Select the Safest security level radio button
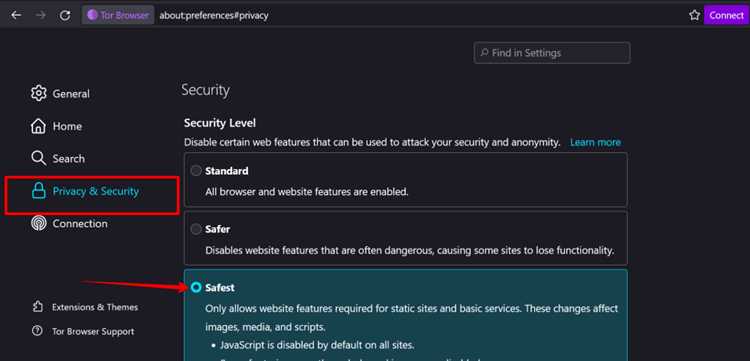The width and height of the screenshot is (750, 361). 196,287
